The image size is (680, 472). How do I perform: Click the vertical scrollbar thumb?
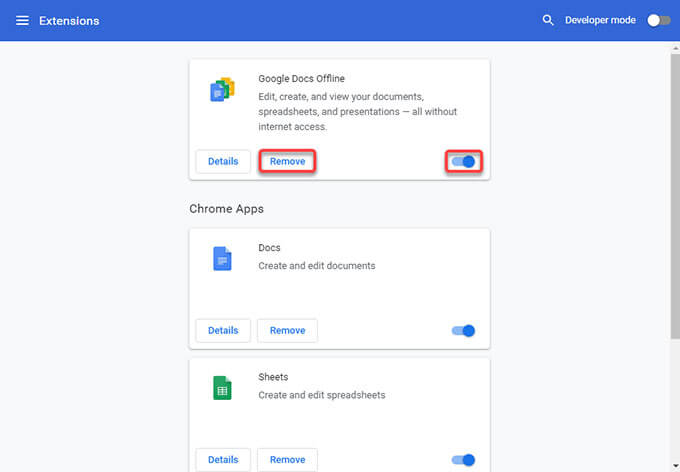[675, 196]
